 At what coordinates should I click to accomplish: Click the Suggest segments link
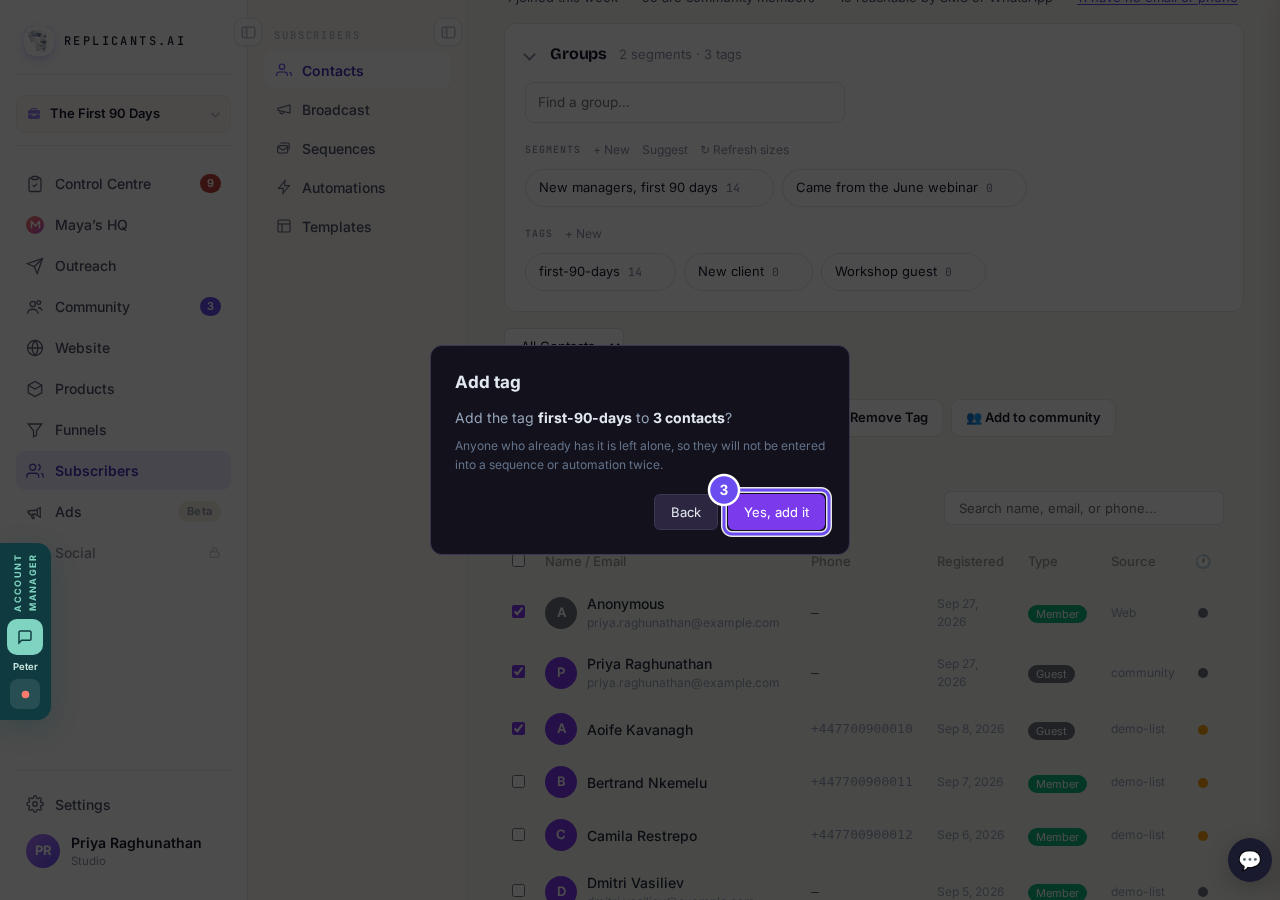click(x=665, y=150)
